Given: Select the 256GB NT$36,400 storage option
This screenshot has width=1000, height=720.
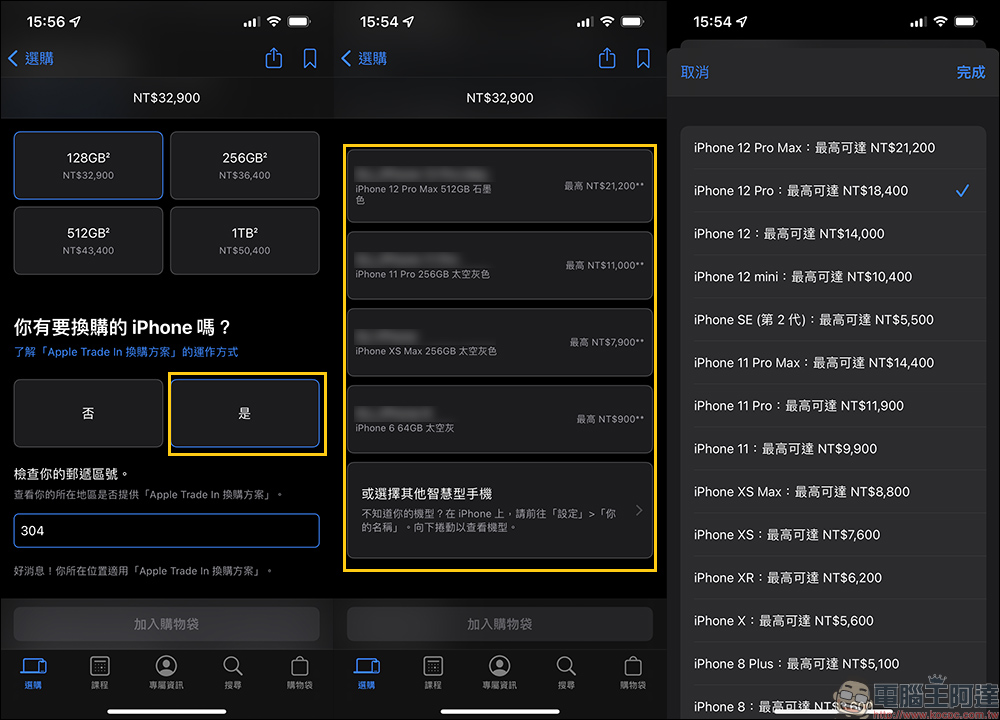Looking at the screenshot, I should (x=245, y=165).
